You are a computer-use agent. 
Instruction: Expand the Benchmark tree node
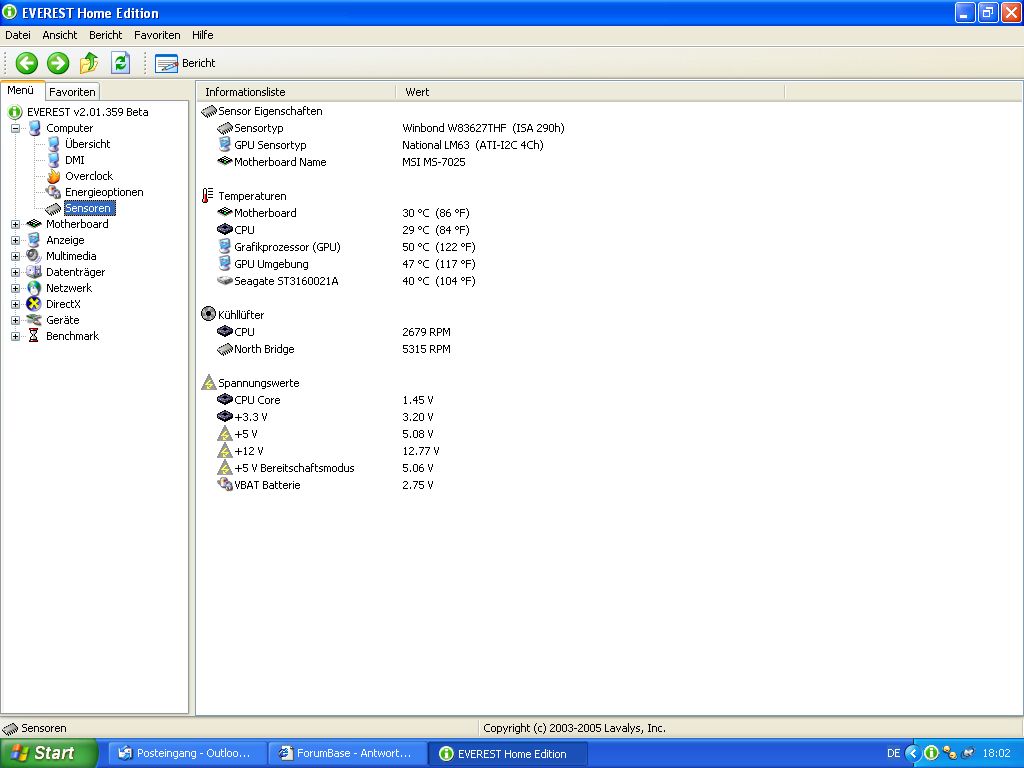16,336
